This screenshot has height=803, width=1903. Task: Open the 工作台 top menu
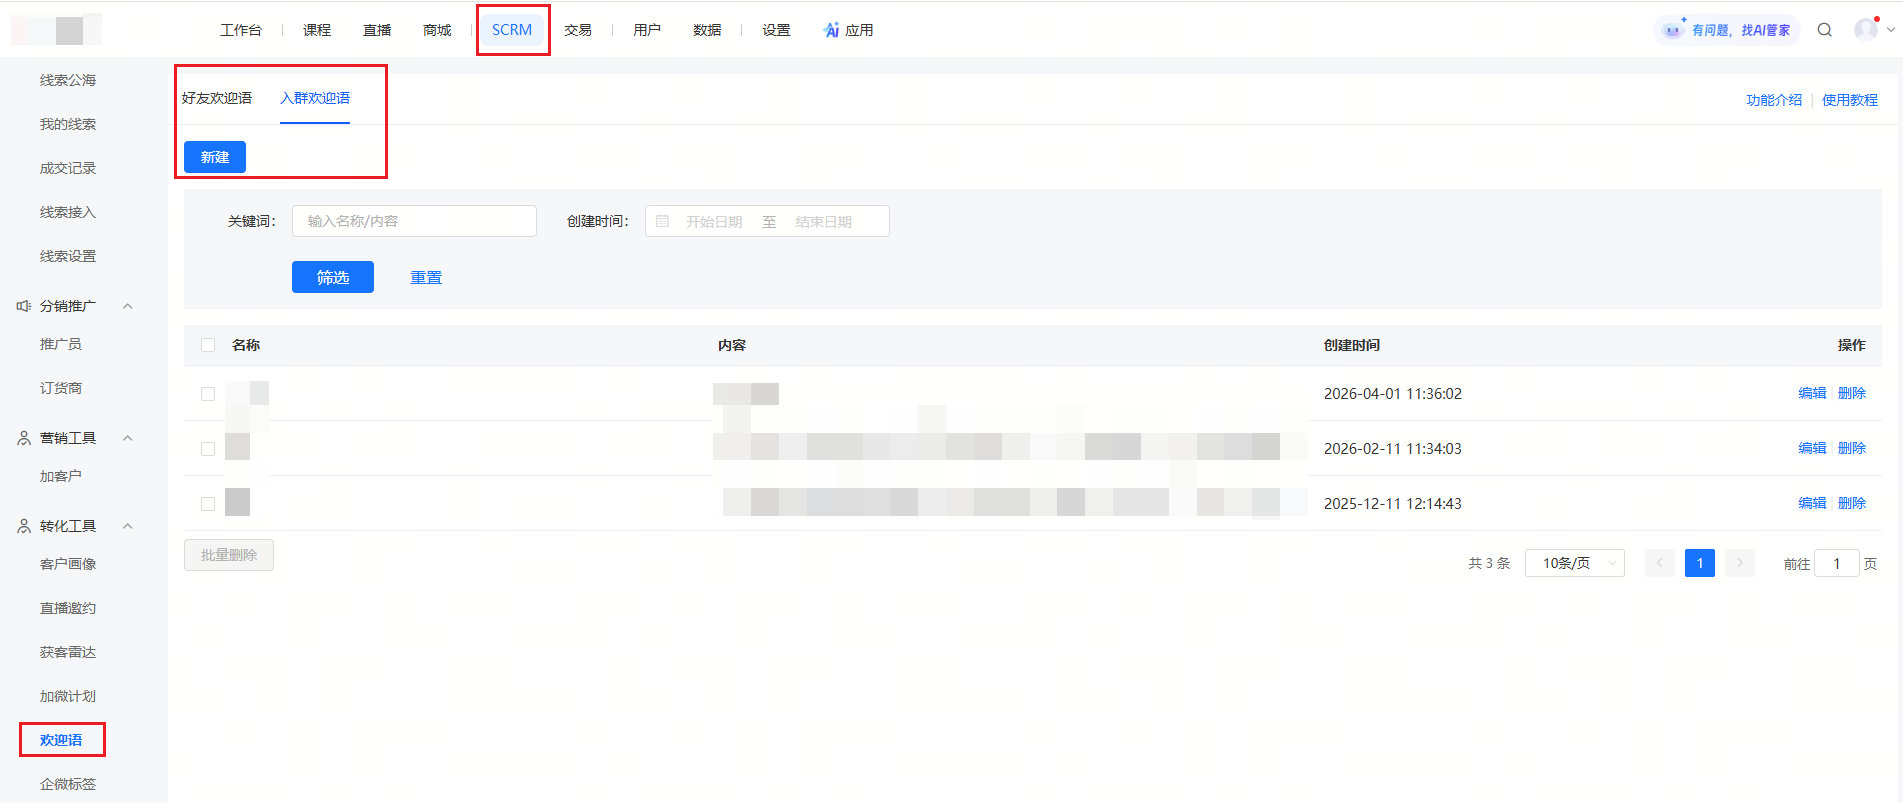[241, 30]
